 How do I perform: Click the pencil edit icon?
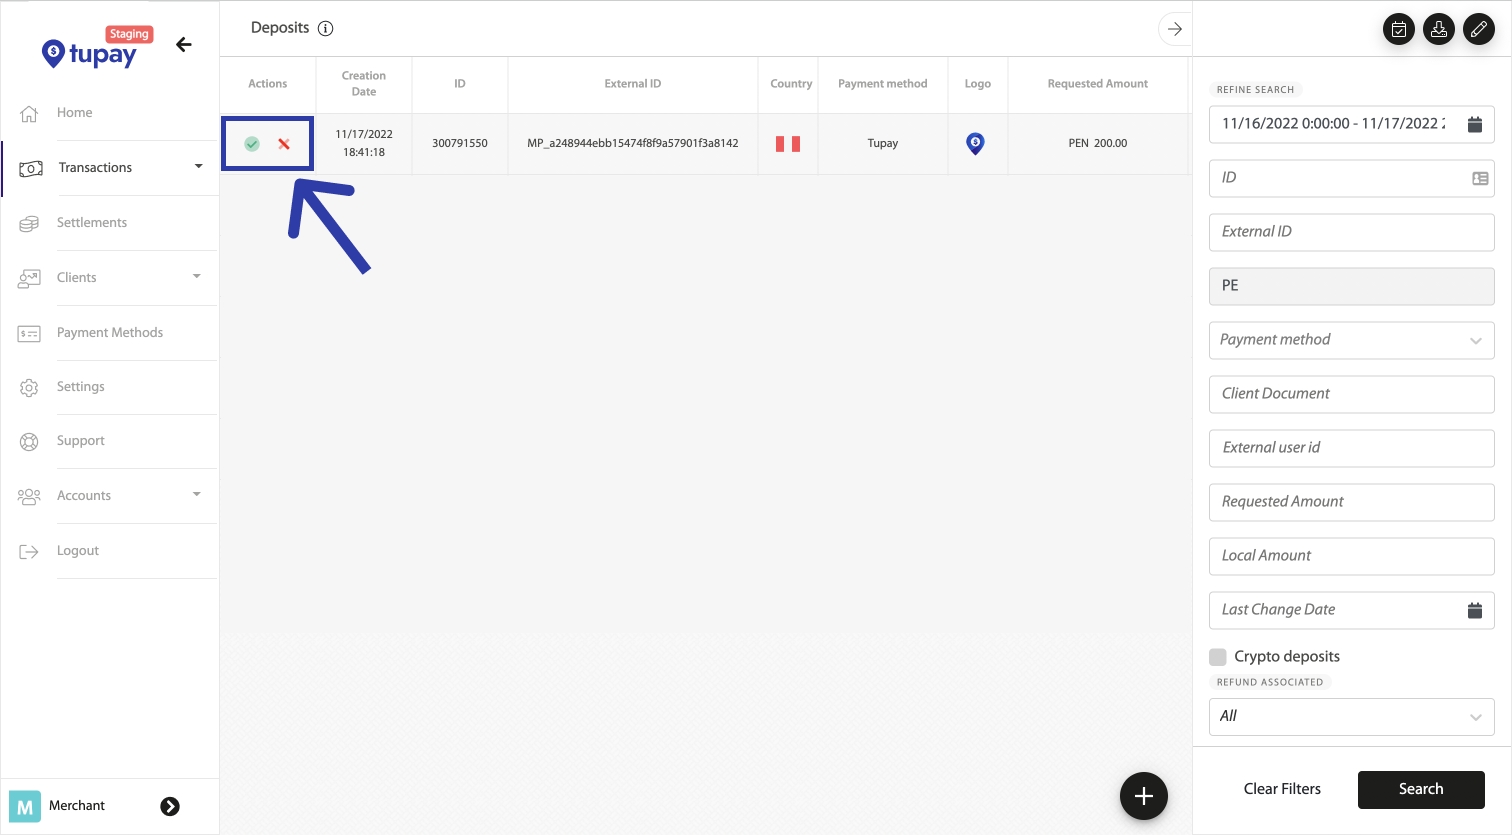pos(1478,29)
